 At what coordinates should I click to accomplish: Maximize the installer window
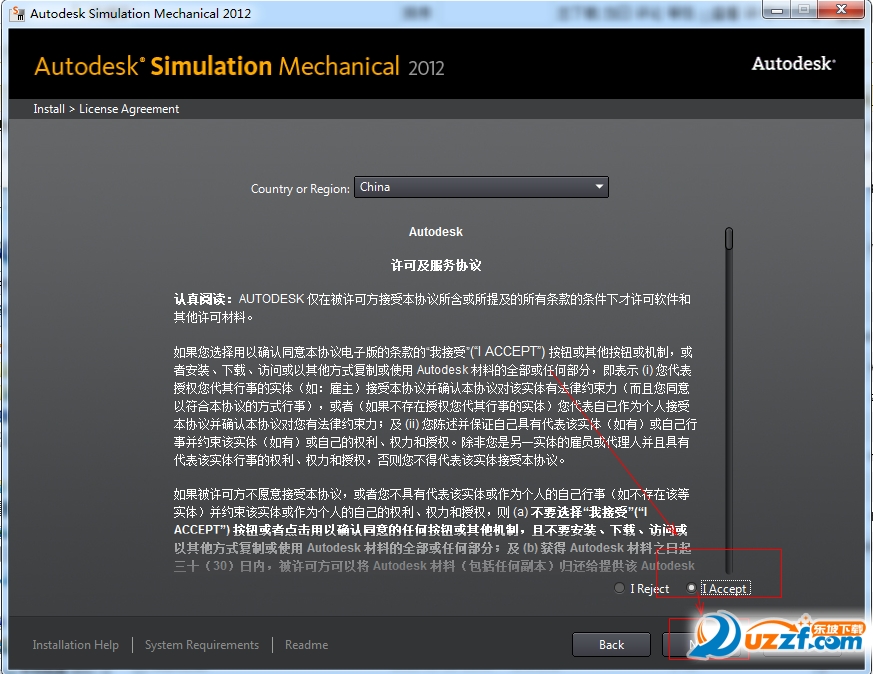coord(804,10)
